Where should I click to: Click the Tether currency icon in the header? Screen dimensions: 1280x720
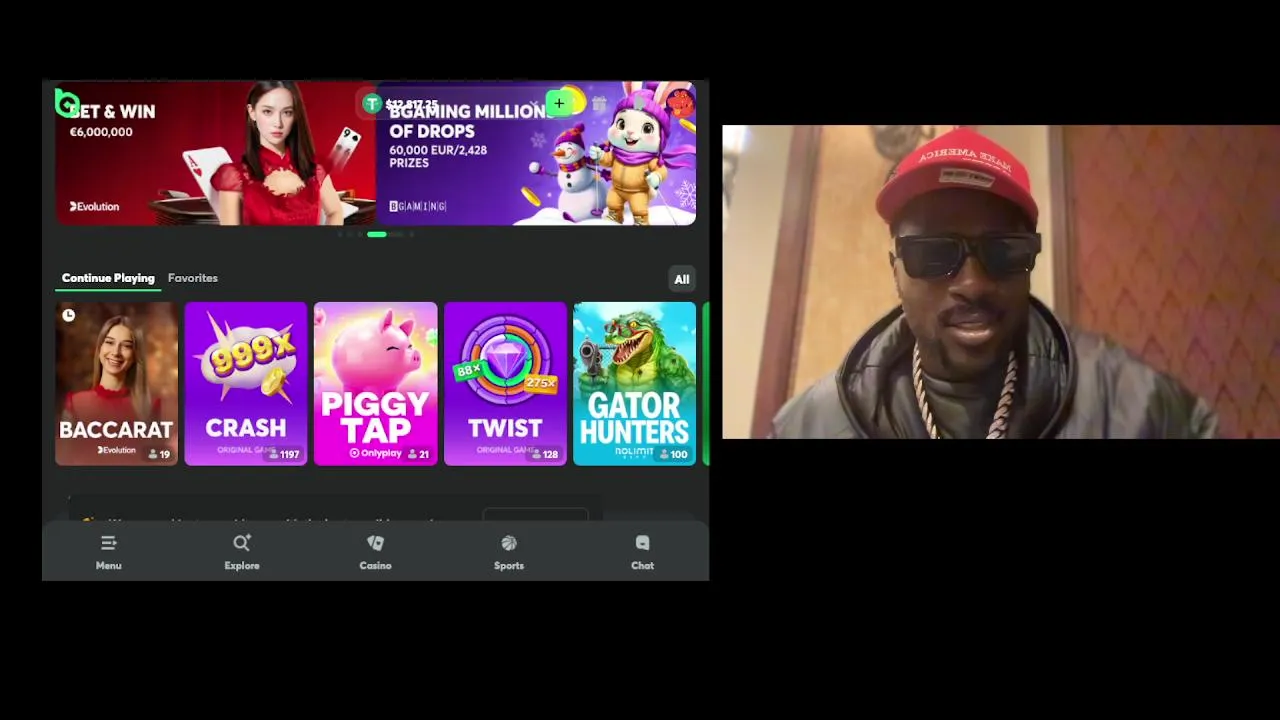click(372, 104)
